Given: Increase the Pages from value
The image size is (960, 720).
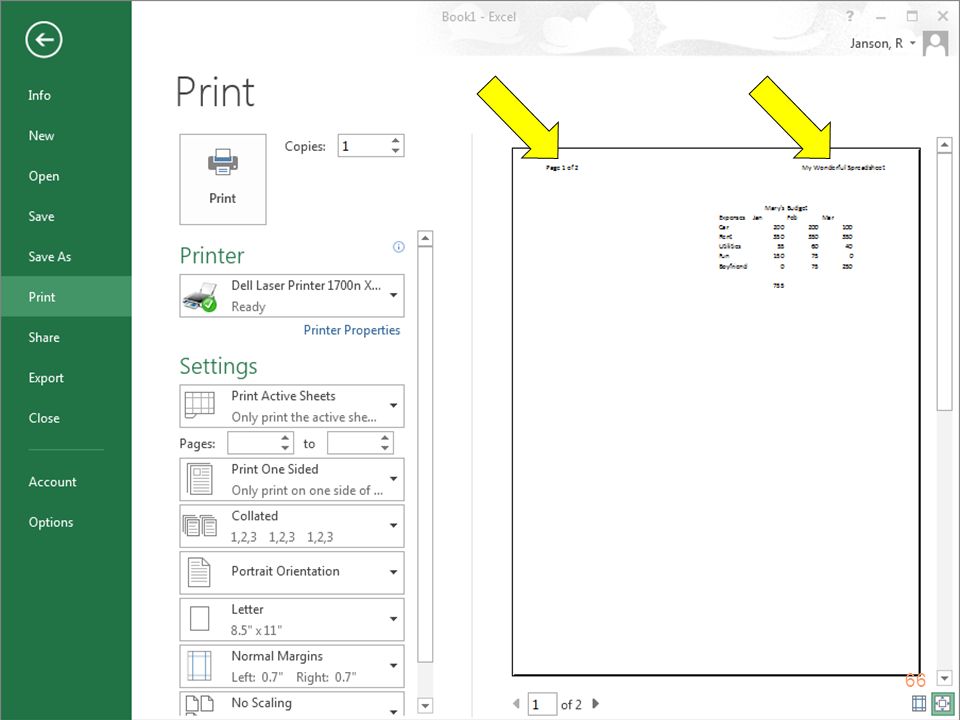Looking at the screenshot, I should click(x=285, y=438).
